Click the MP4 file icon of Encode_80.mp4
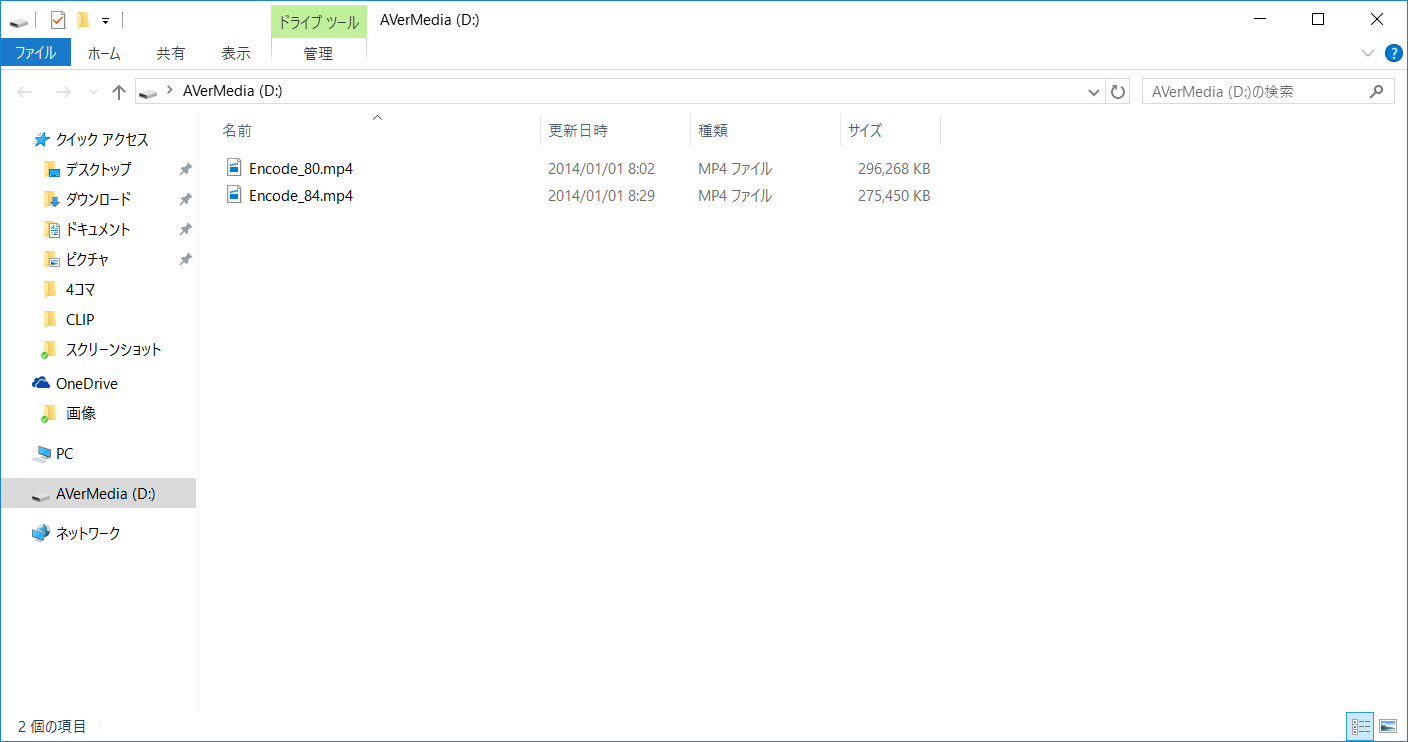This screenshot has height=742, width=1408. point(234,167)
